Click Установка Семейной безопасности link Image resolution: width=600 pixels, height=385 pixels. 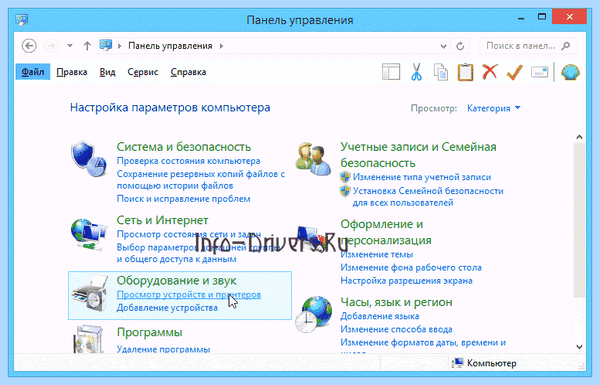(x=428, y=197)
